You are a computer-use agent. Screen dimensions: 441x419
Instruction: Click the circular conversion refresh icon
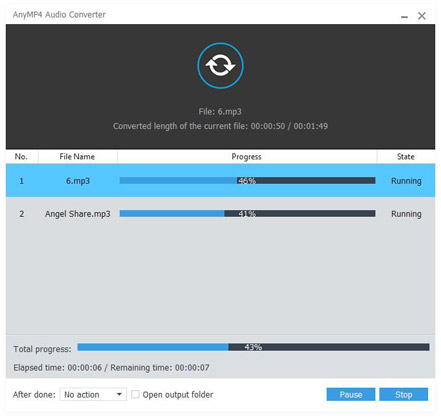[220, 65]
